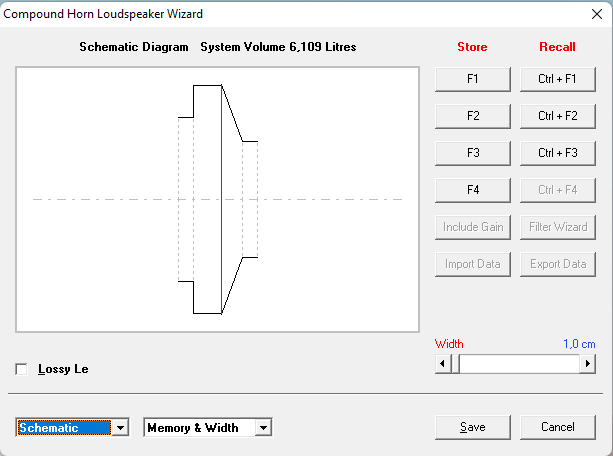
Task: Click the schematic diagram canvas area
Action: [217, 199]
